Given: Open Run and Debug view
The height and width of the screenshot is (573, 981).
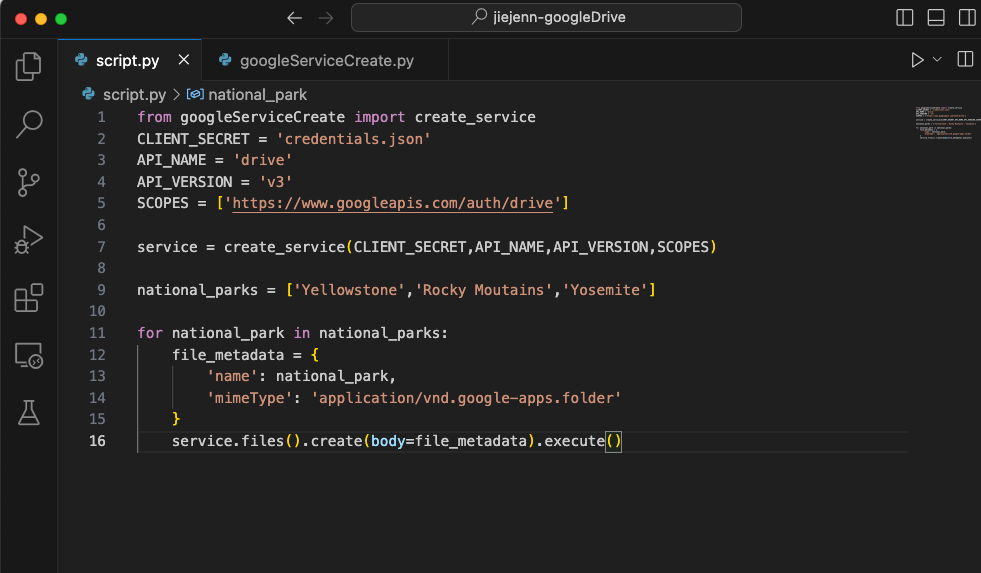Looking at the screenshot, I should click(28, 240).
